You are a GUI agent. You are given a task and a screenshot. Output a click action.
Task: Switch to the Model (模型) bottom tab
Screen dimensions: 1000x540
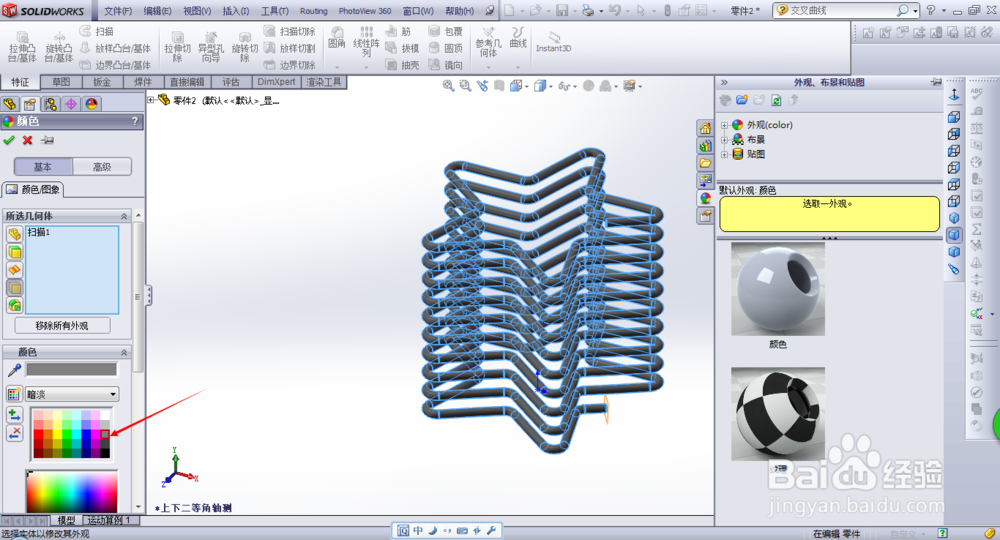click(x=66, y=520)
